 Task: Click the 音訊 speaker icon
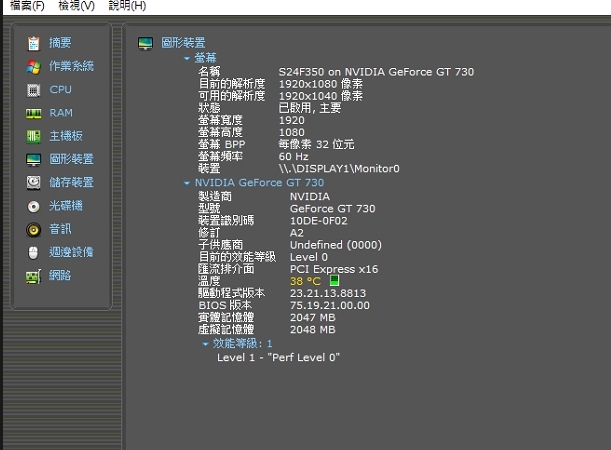34,229
